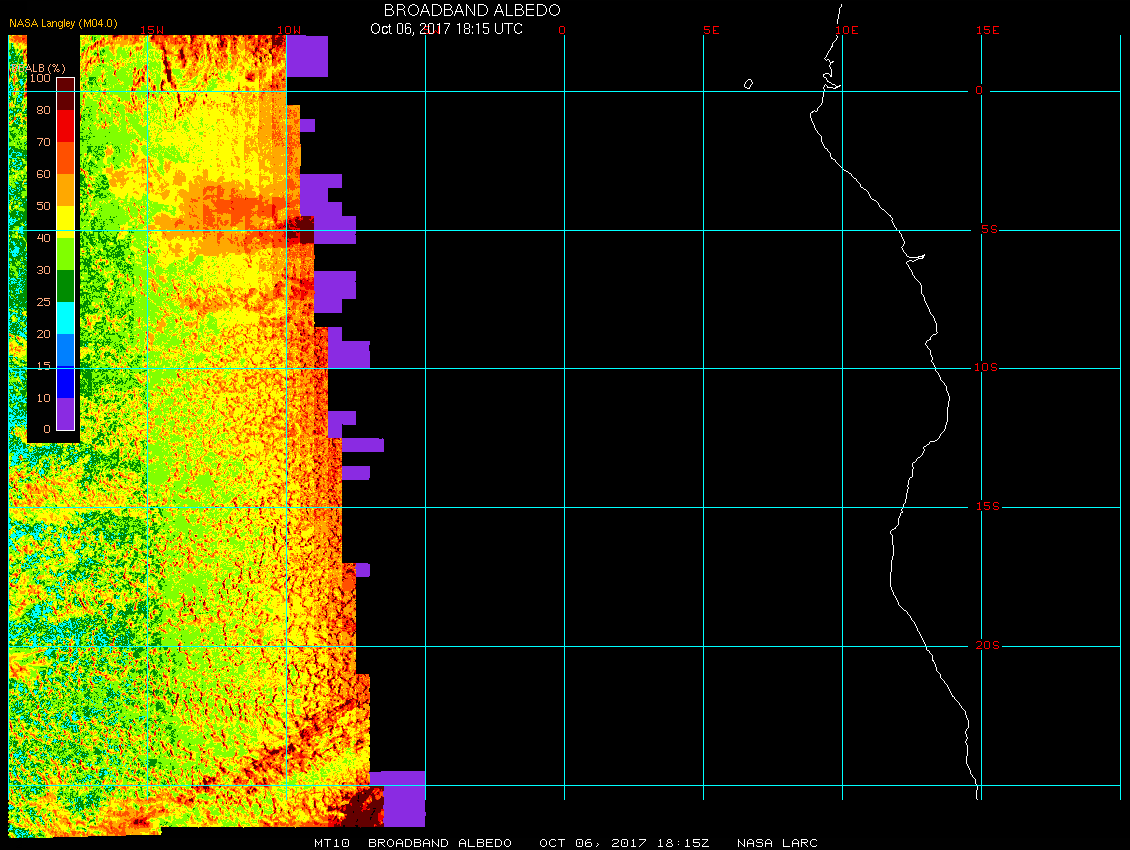1130x850 pixels.
Task: Click the 5E longitude label
Action: 711,30
